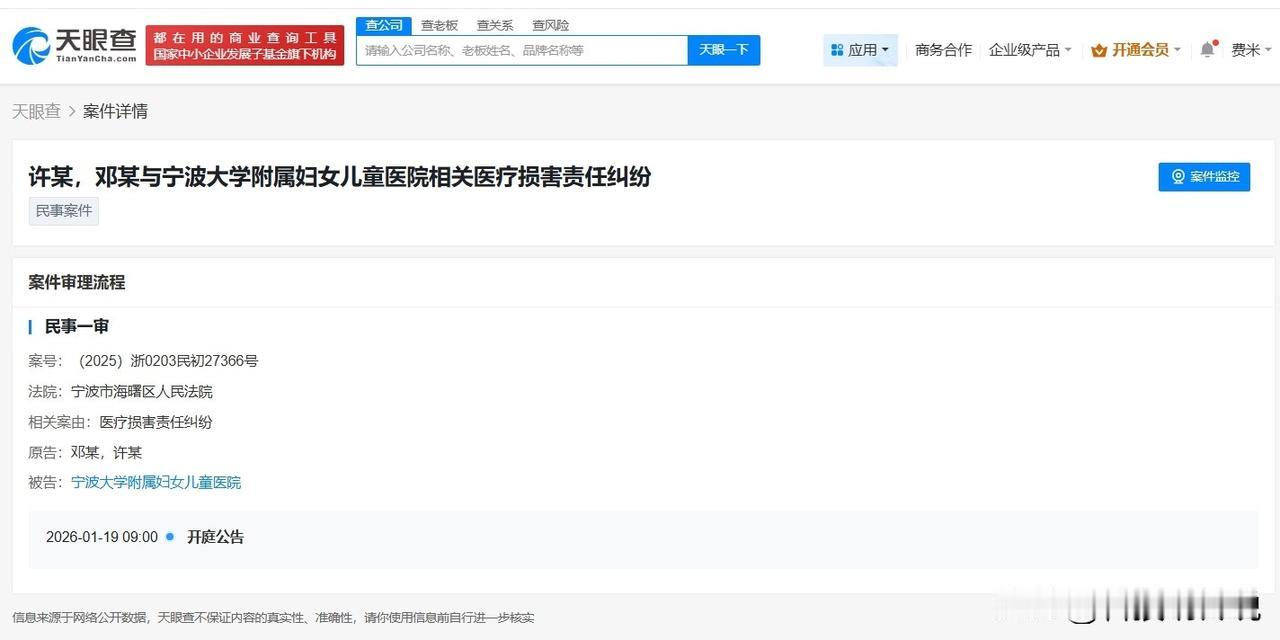
Task: Click the company search input field
Action: click(x=520, y=49)
